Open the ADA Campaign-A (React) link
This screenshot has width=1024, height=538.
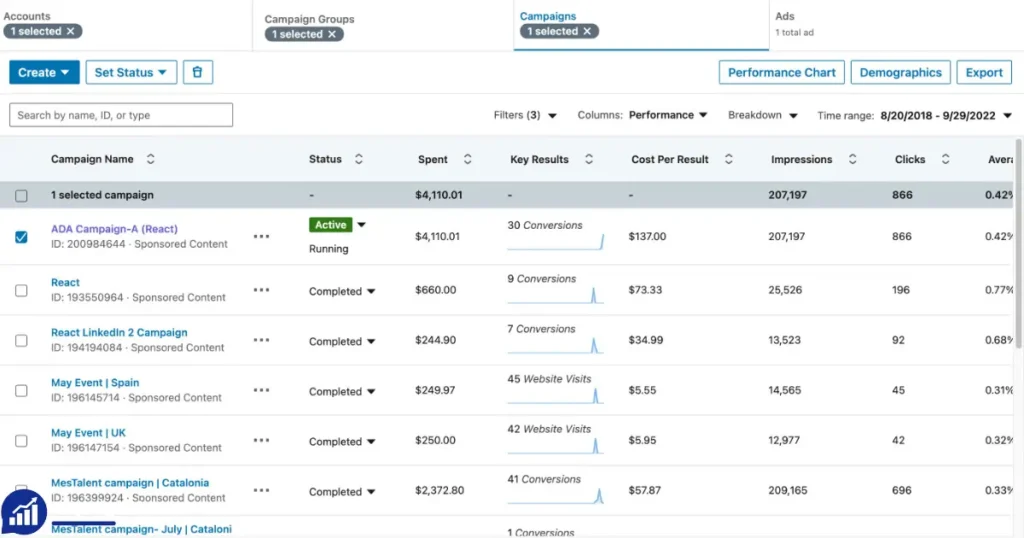pos(114,229)
